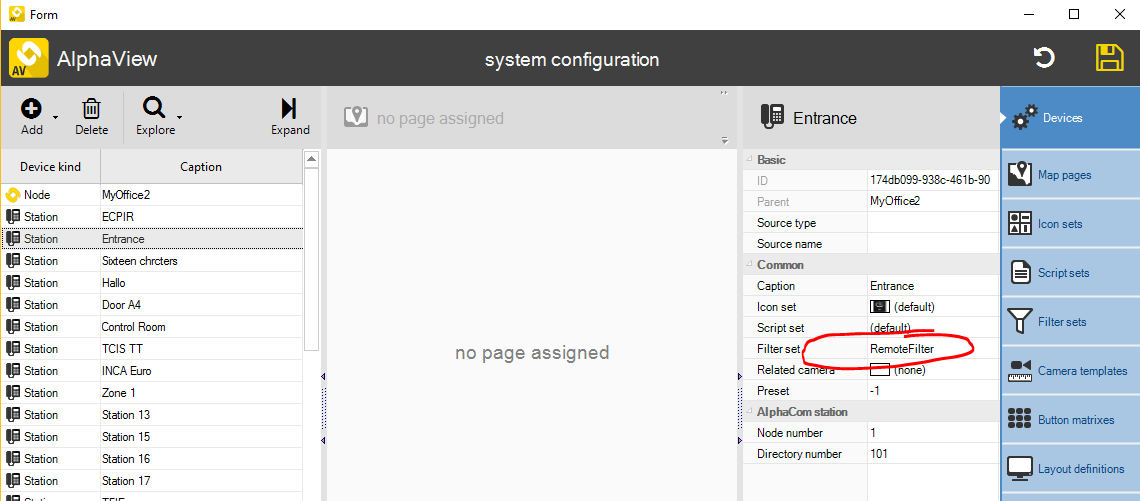Open the Icon sets section
The height and width of the screenshot is (501, 1140).
[1069, 224]
